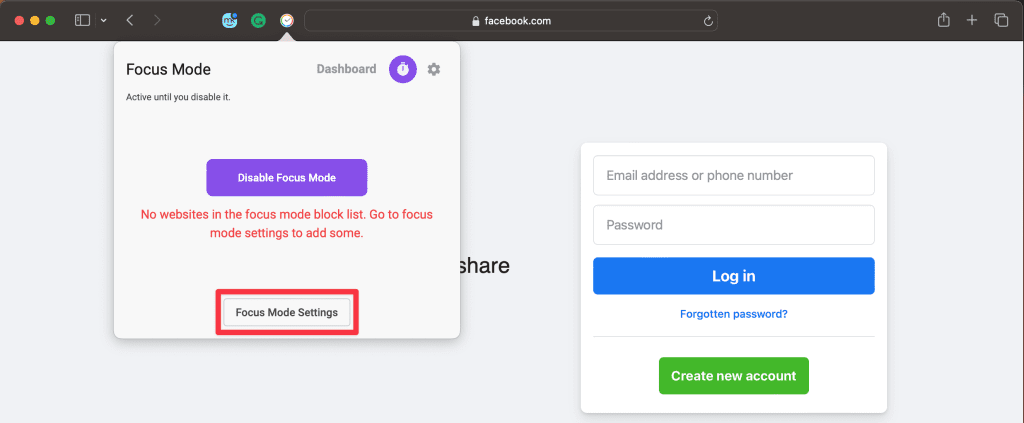Go back with the back arrow
1024x423 pixels.
point(130,20)
